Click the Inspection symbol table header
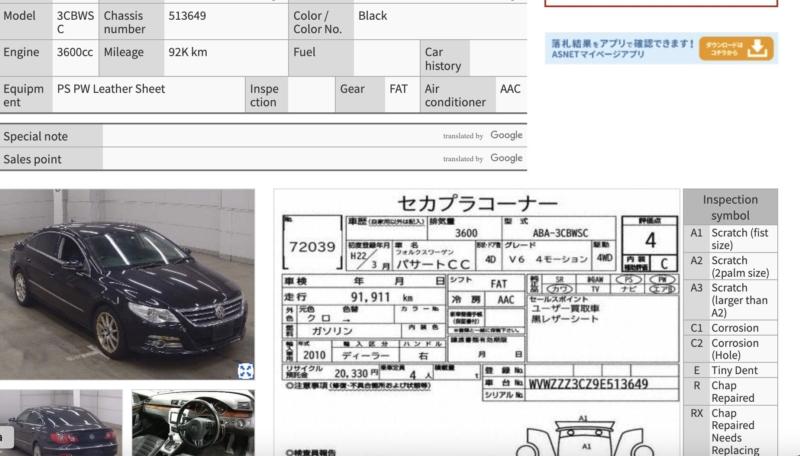 click(x=730, y=207)
